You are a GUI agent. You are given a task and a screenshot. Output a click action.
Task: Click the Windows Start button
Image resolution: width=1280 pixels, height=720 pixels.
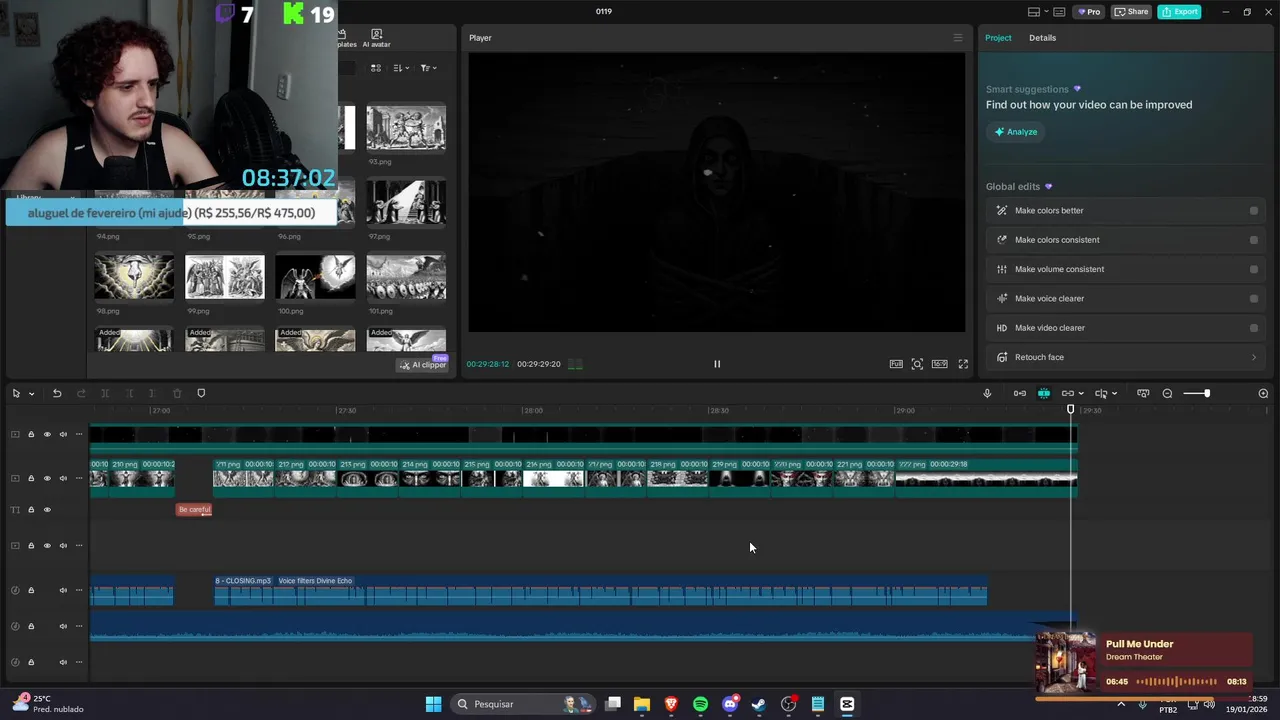[x=433, y=704]
